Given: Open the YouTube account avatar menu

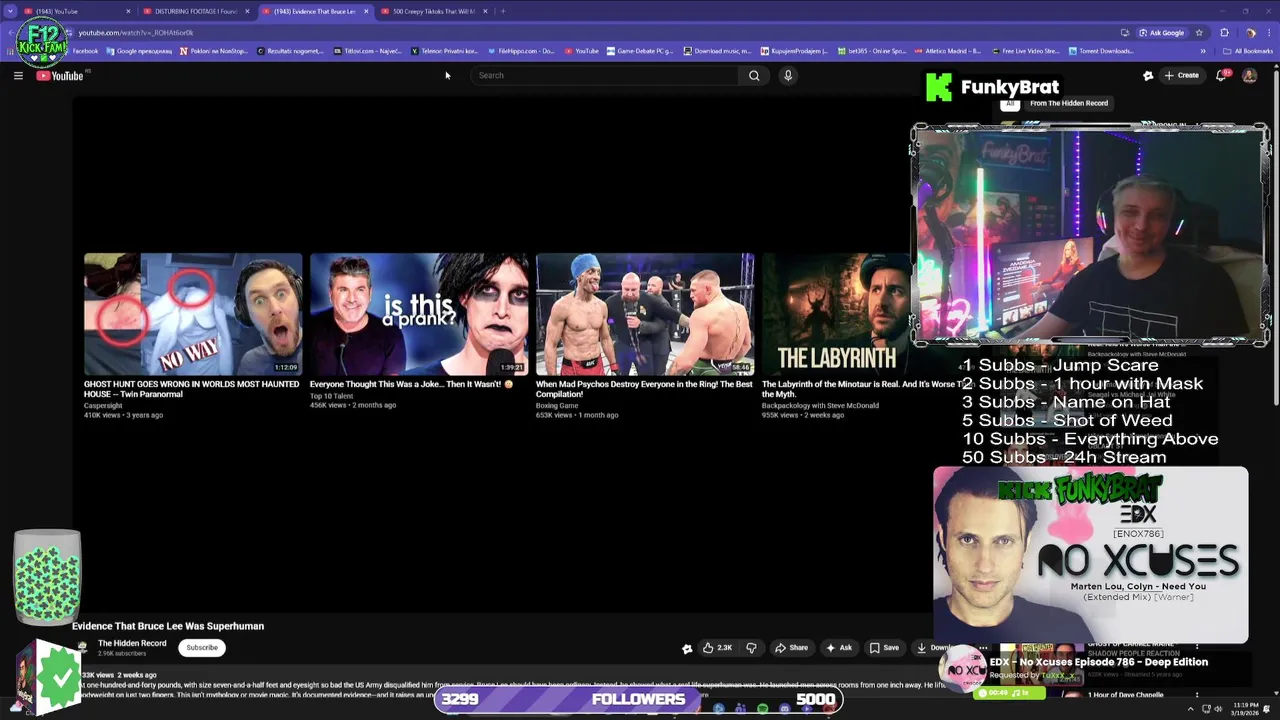Looking at the screenshot, I should pyautogui.click(x=1249, y=75).
